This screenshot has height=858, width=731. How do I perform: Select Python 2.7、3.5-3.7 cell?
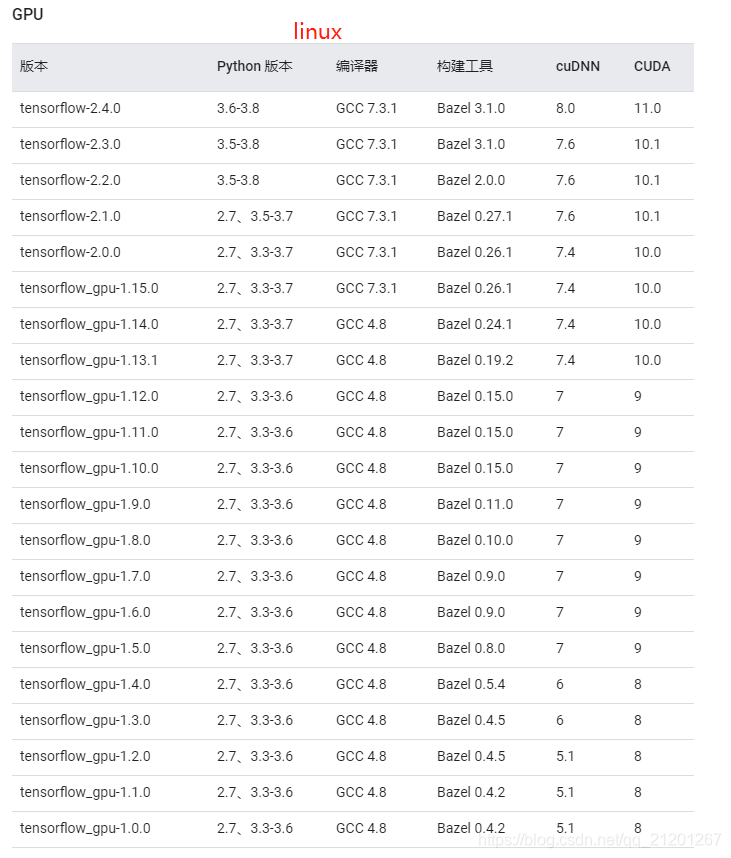pyautogui.click(x=255, y=217)
